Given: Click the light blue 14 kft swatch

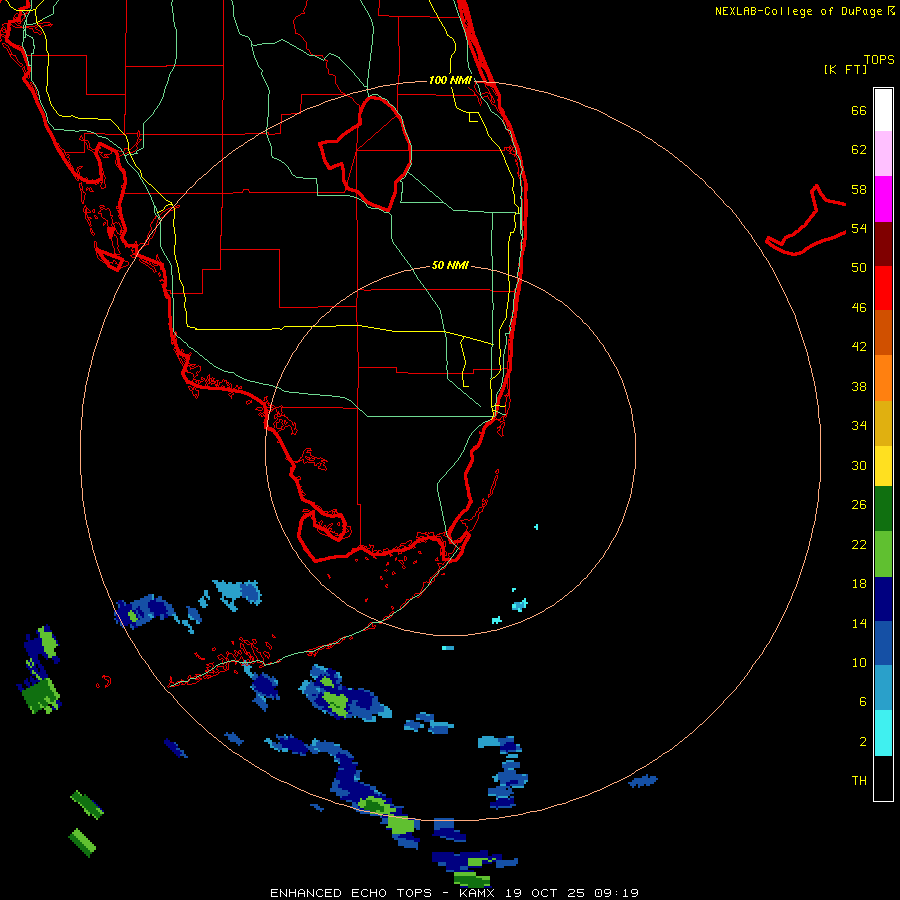Looking at the screenshot, I should point(883,688).
